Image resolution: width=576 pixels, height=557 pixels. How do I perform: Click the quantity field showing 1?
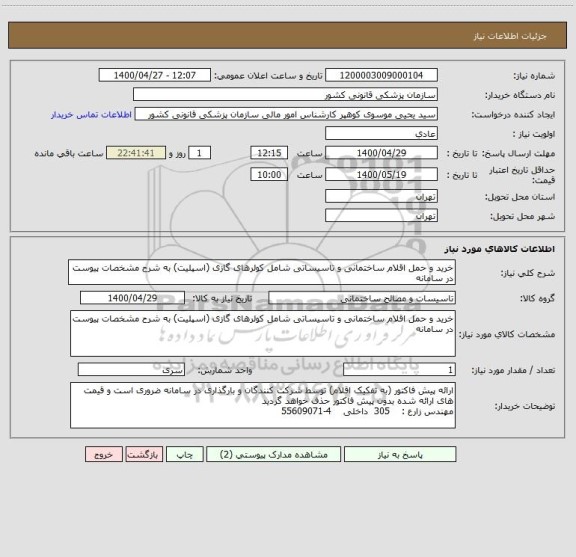(x=399, y=370)
